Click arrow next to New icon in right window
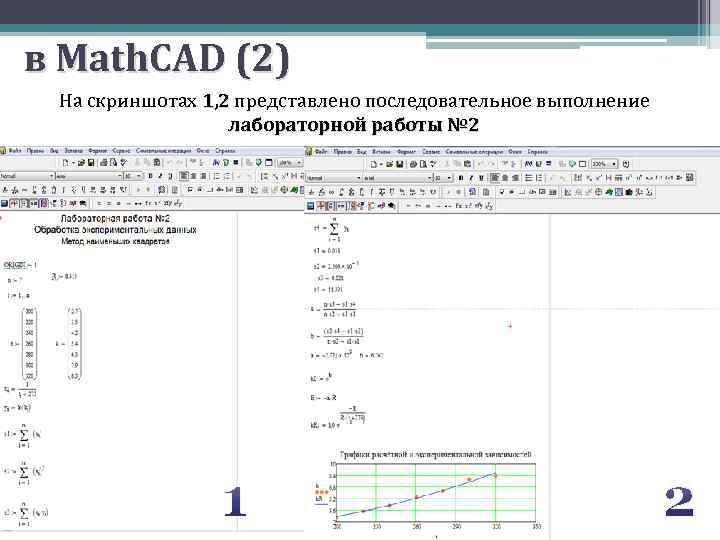This screenshot has height=540, width=720. pos(381,164)
